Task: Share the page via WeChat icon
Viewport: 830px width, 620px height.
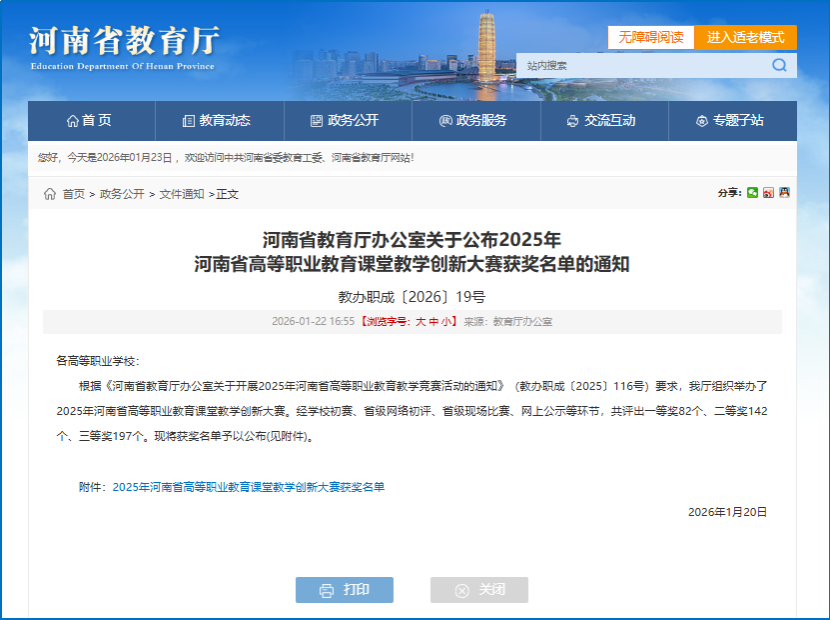Action: (753, 193)
